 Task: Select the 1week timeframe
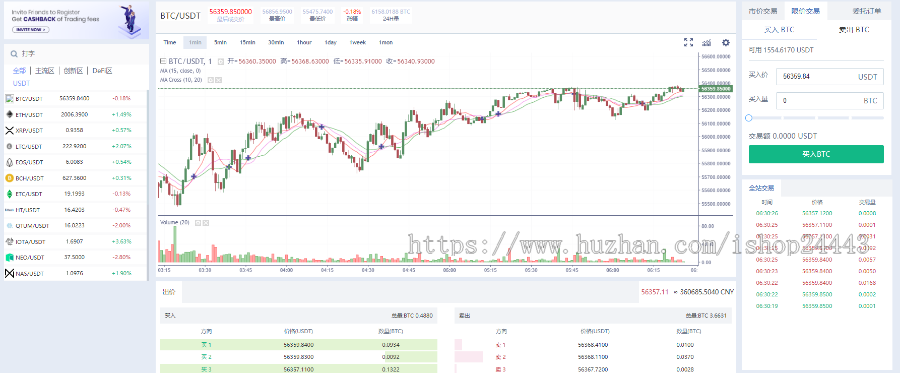[x=358, y=42]
